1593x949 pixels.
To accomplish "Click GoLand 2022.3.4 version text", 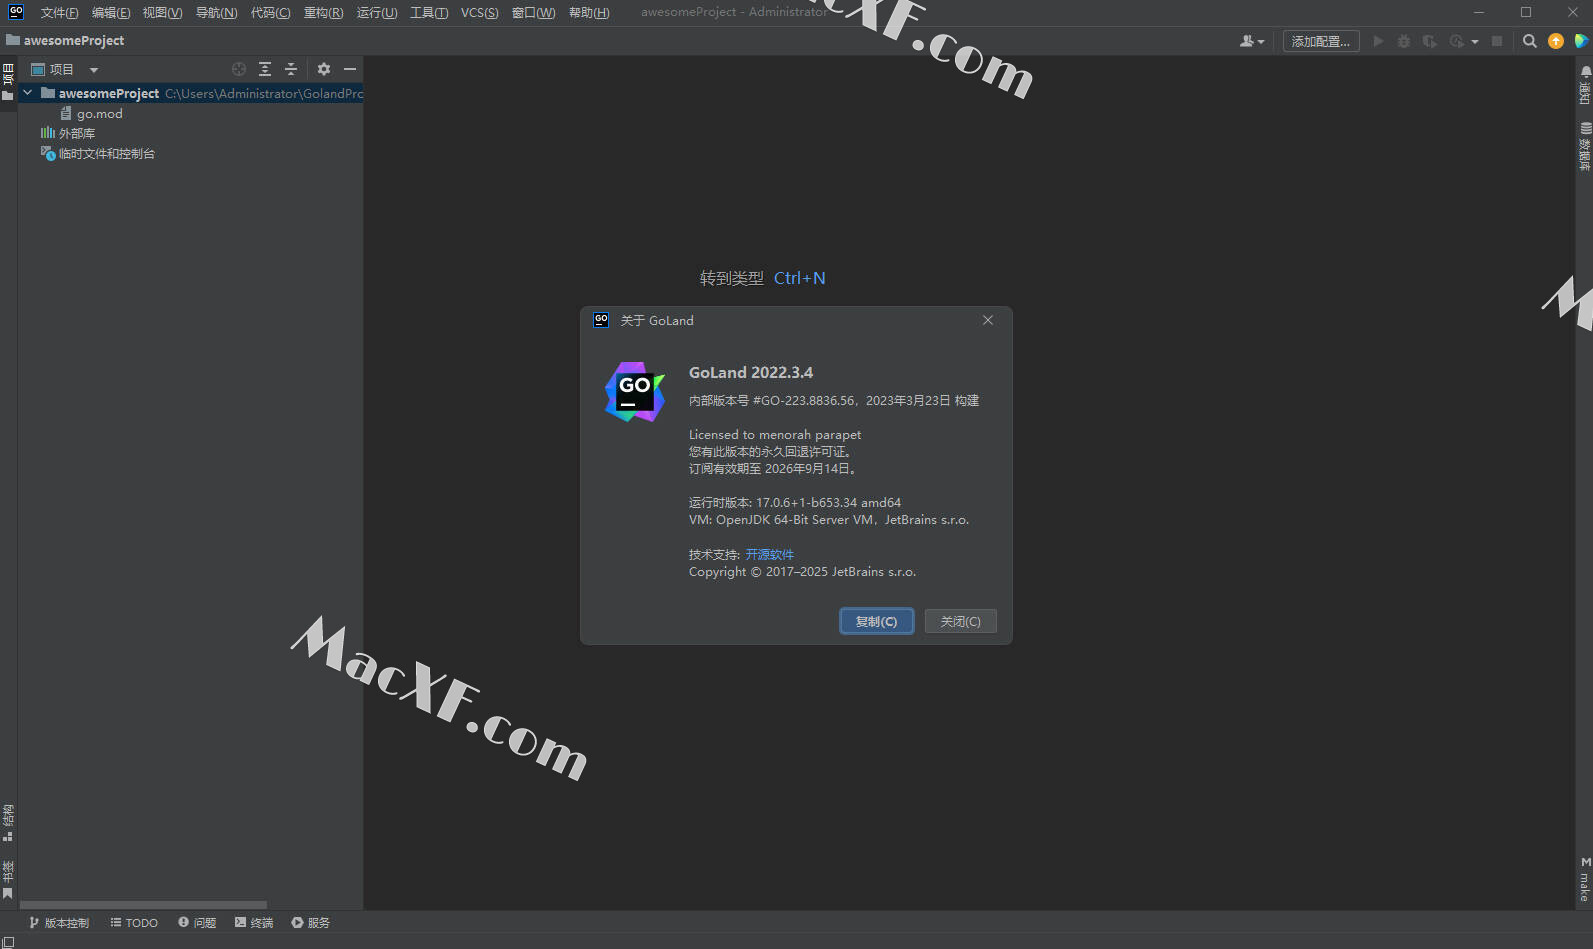I will pos(751,372).
